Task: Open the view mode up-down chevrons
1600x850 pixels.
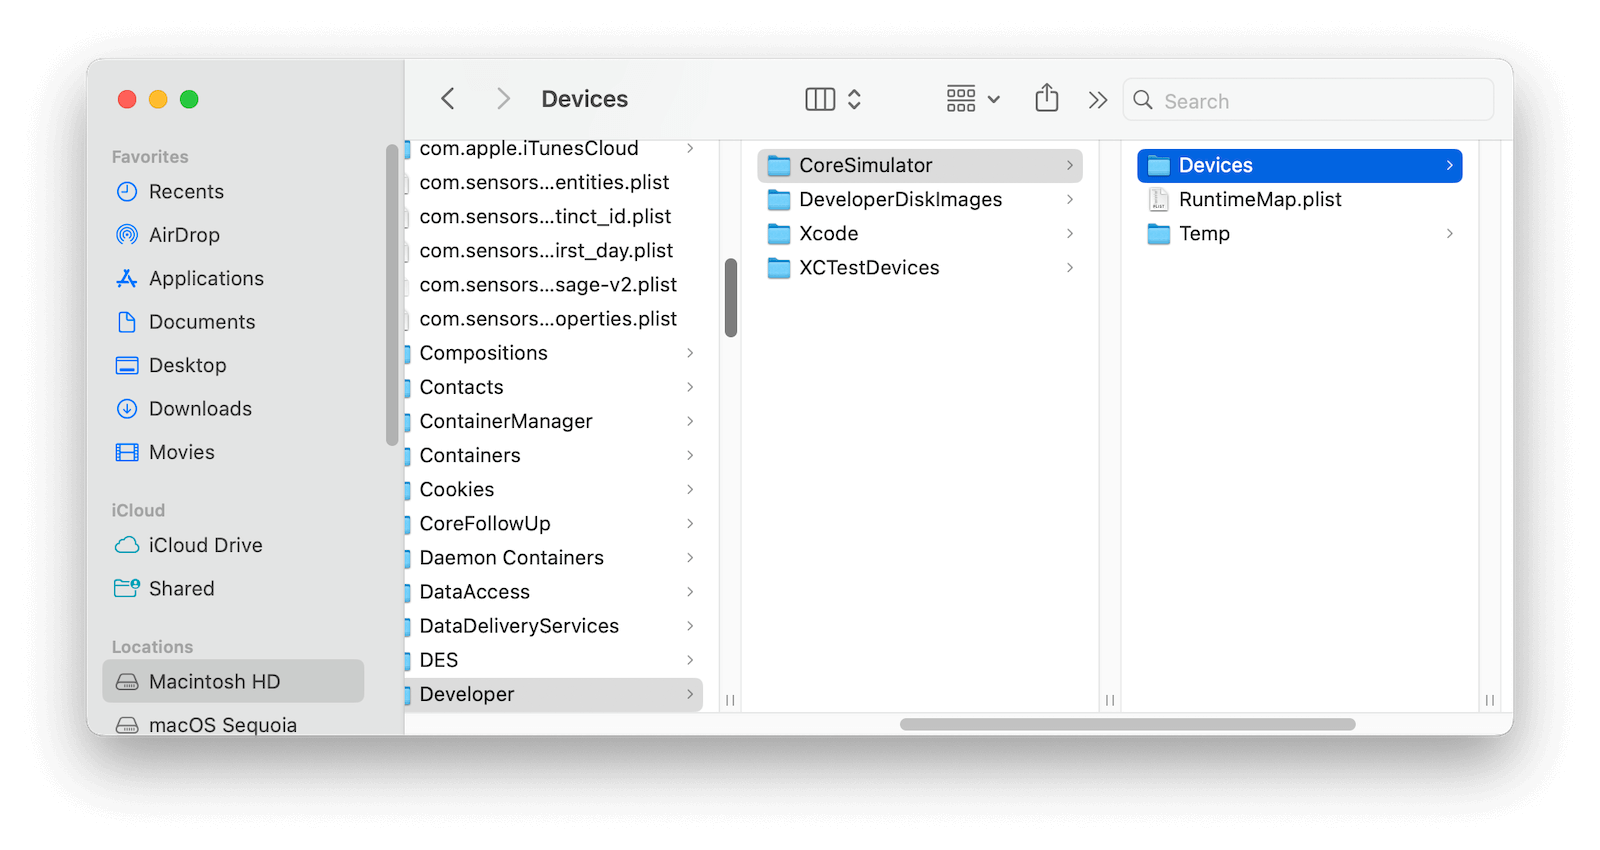Action: pyautogui.click(x=854, y=99)
